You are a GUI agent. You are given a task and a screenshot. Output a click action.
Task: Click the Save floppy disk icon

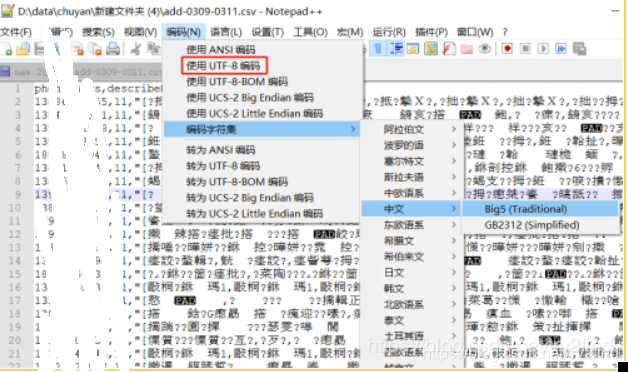[39, 49]
